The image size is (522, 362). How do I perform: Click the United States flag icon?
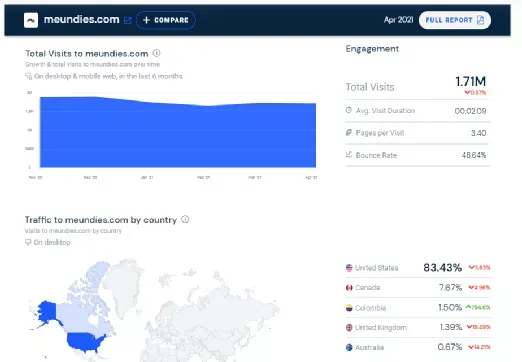349,268
